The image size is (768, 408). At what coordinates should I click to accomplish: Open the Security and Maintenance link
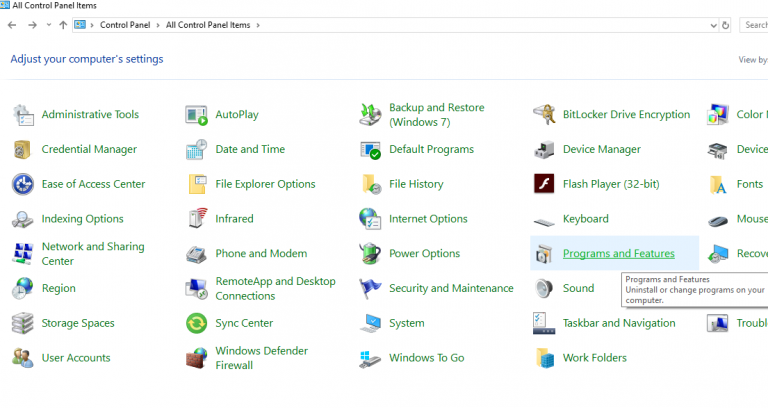(451, 288)
